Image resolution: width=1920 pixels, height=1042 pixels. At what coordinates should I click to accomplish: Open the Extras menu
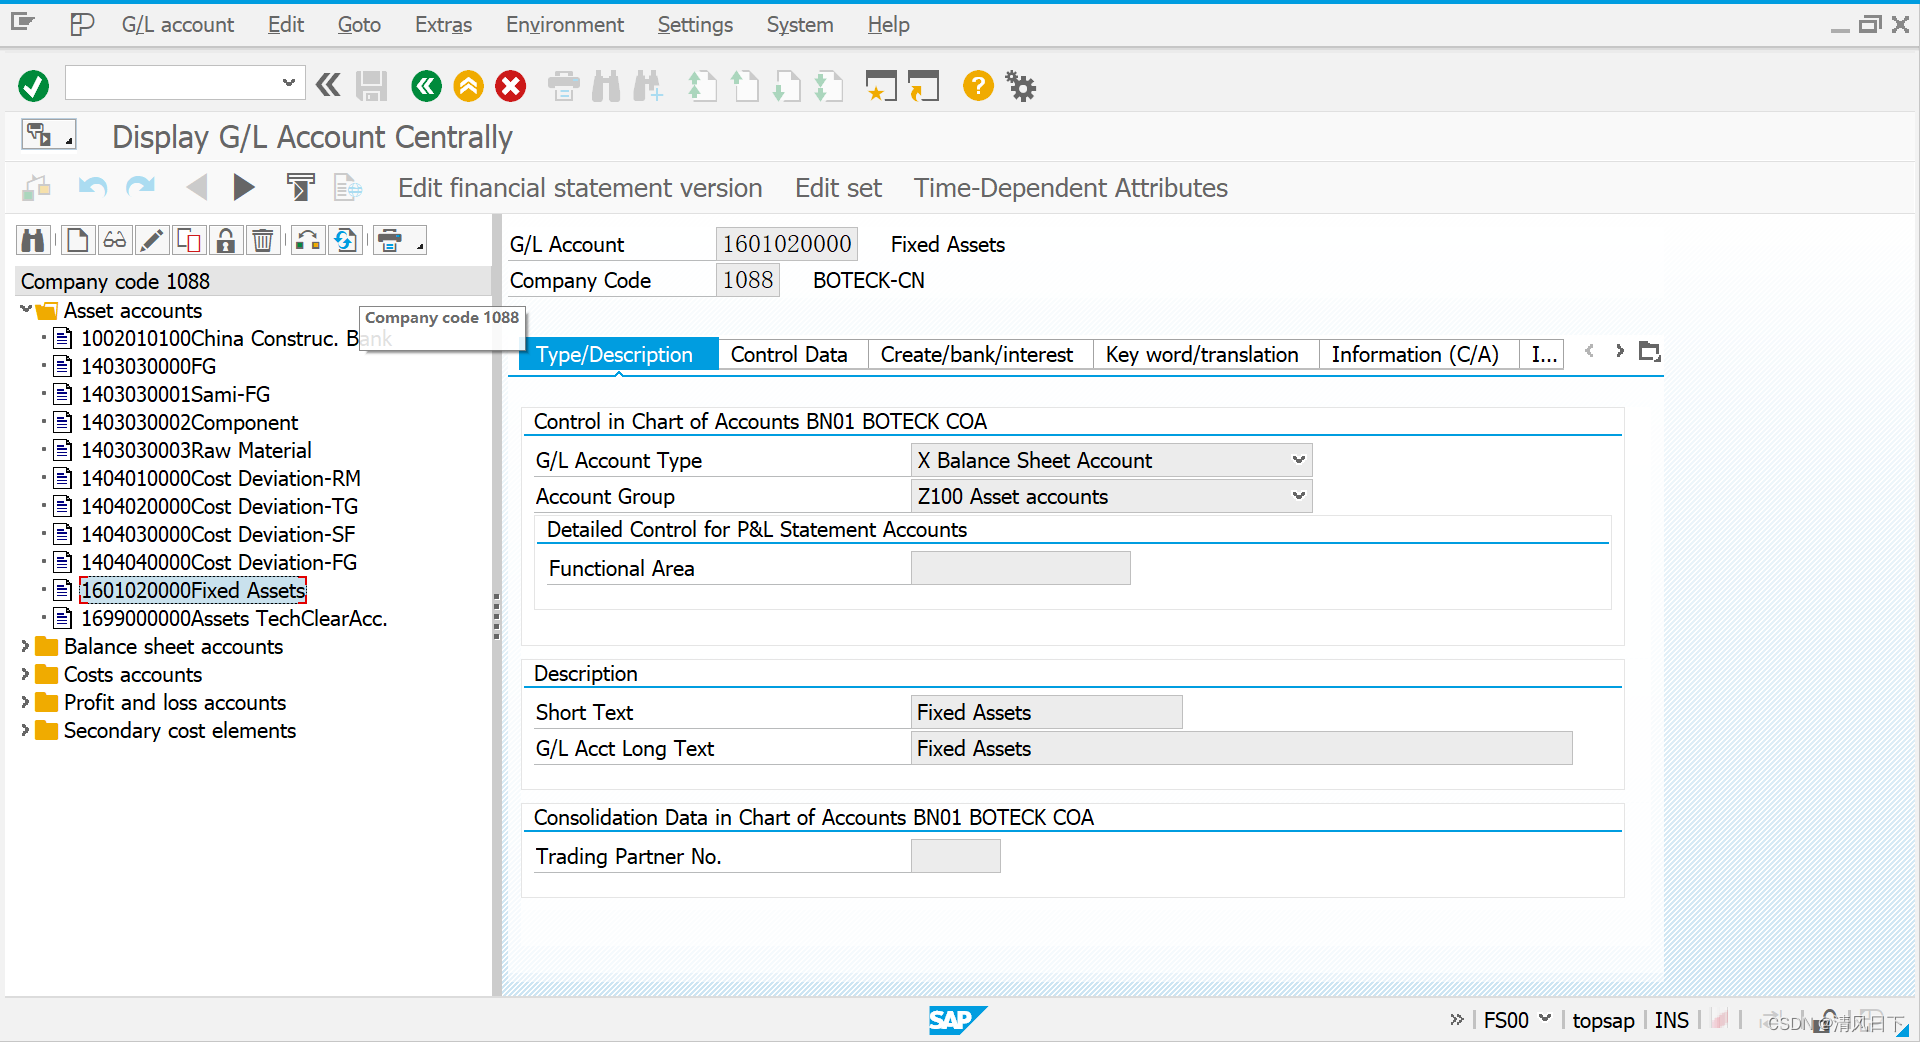point(443,25)
